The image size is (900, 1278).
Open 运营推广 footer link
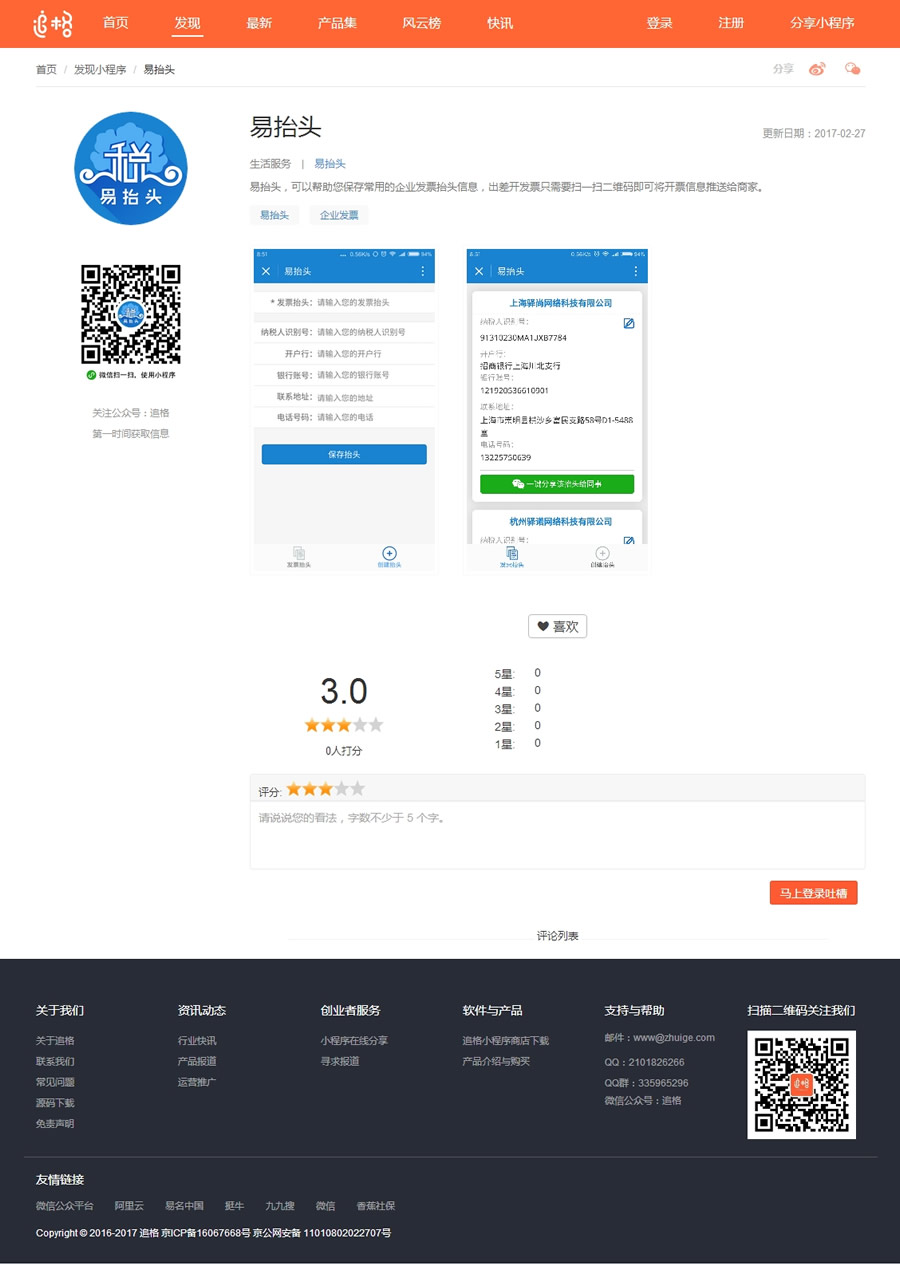[197, 1082]
